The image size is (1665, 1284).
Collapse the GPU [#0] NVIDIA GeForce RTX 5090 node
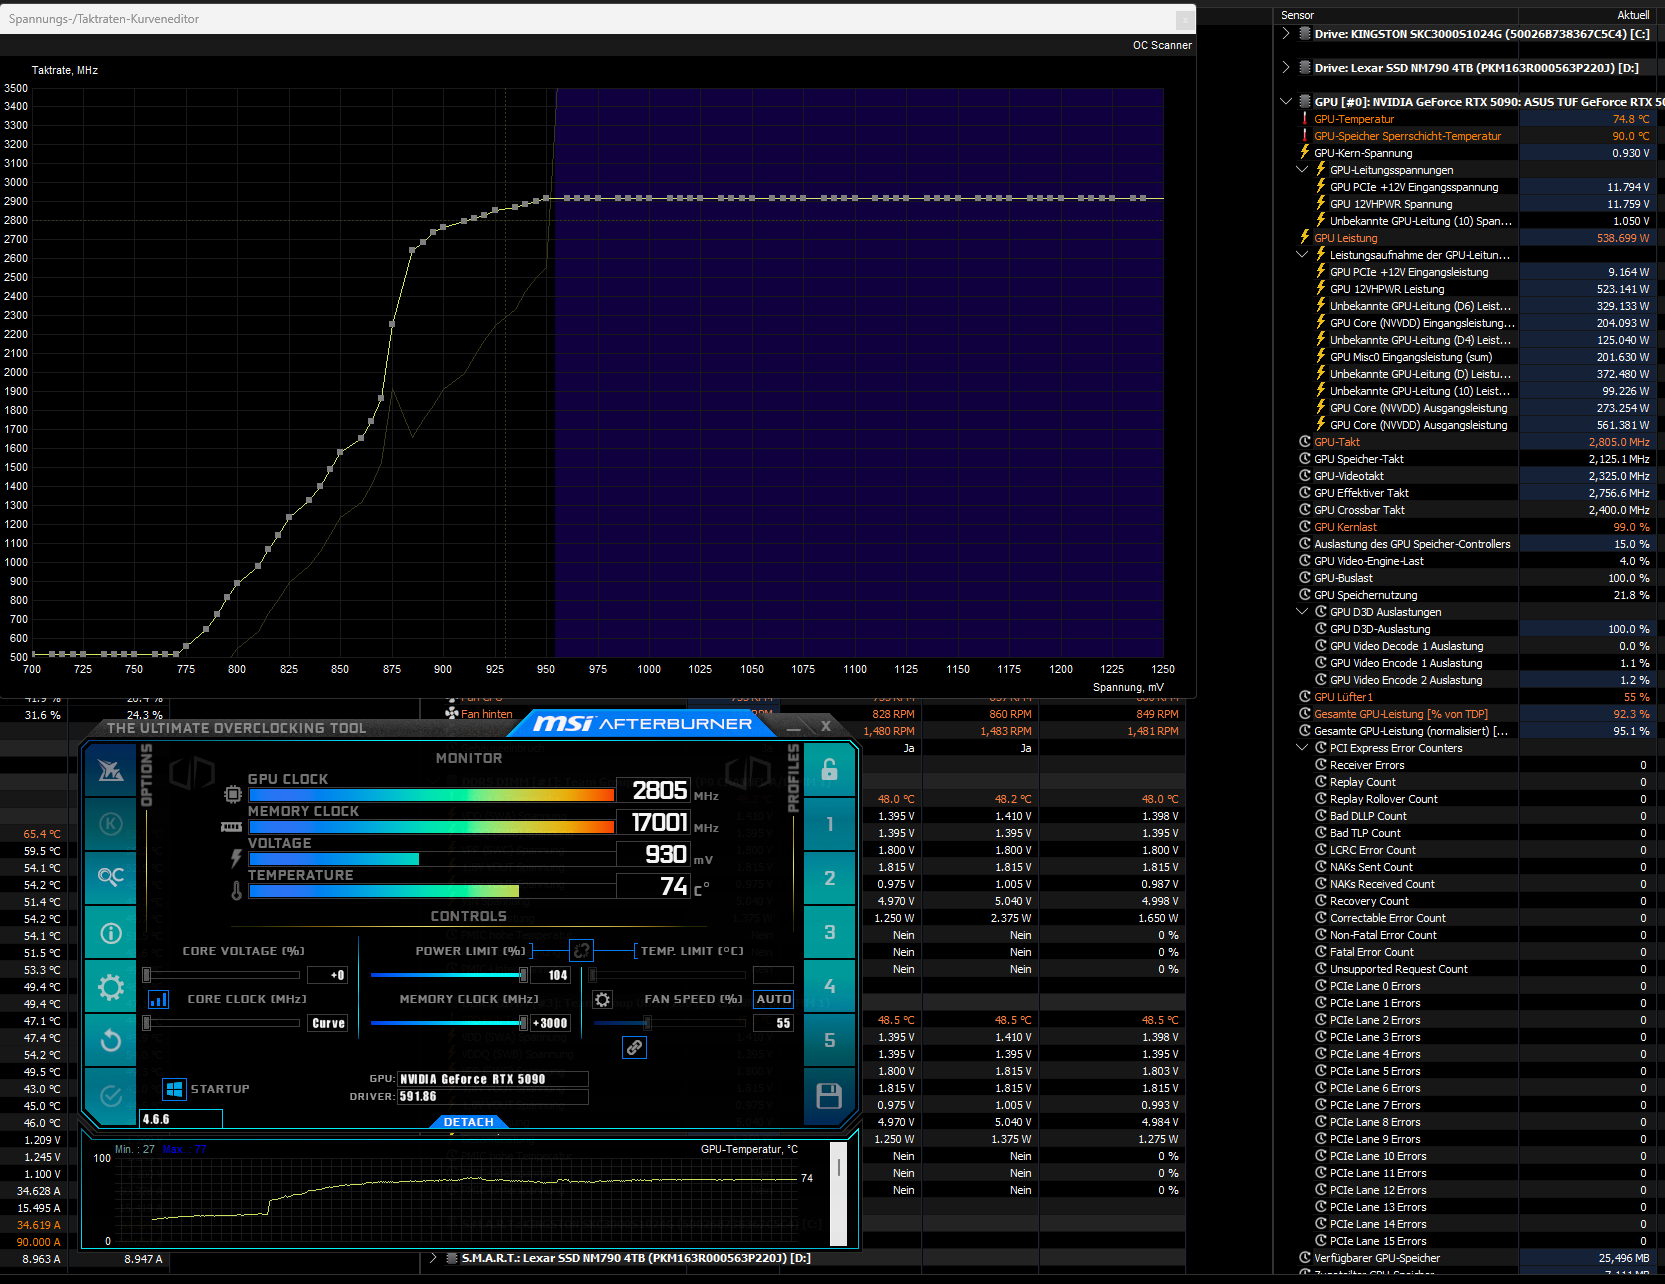(x=1286, y=102)
